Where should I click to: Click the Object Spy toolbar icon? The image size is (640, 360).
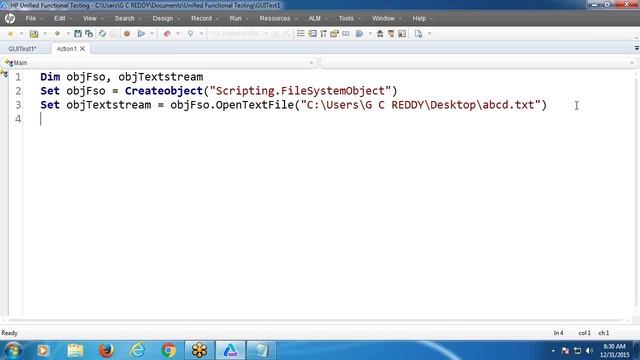coord(391,34)
